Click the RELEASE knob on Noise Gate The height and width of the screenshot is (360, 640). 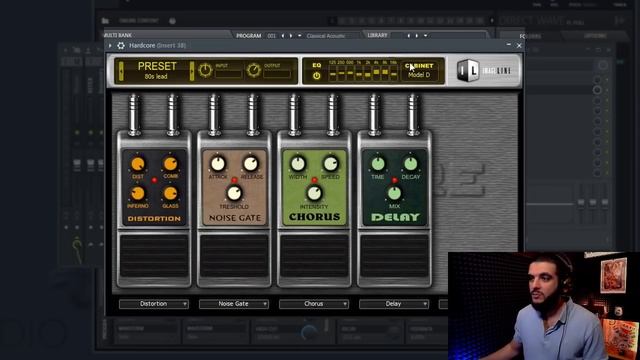coord(251,164)
